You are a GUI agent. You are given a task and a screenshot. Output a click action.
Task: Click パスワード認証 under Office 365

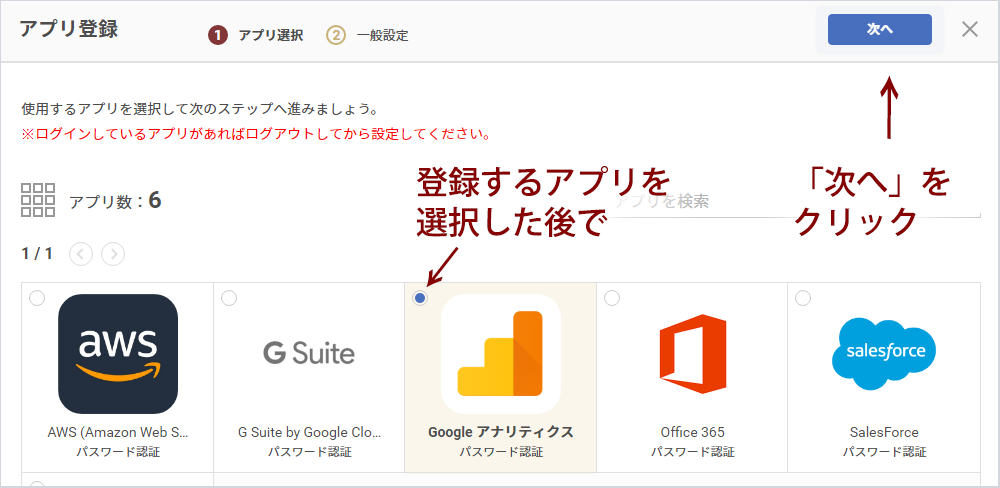pyautogui.click(x=693, y=452)
